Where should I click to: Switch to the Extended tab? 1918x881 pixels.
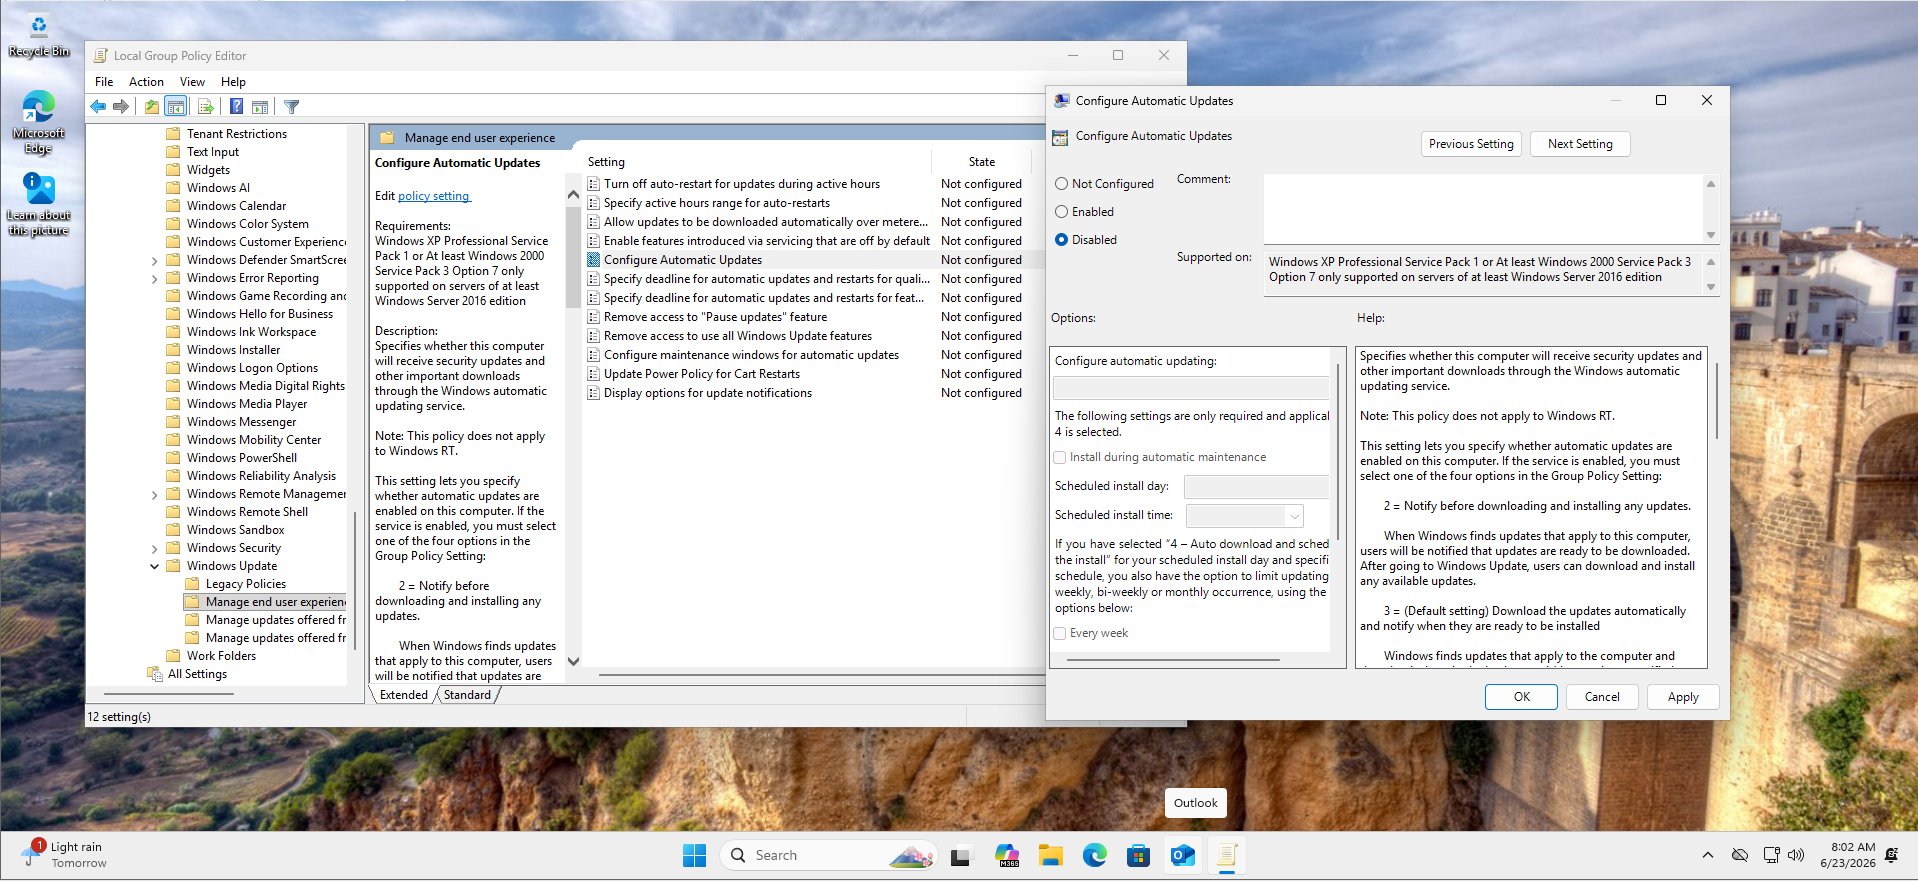point(404,695)
